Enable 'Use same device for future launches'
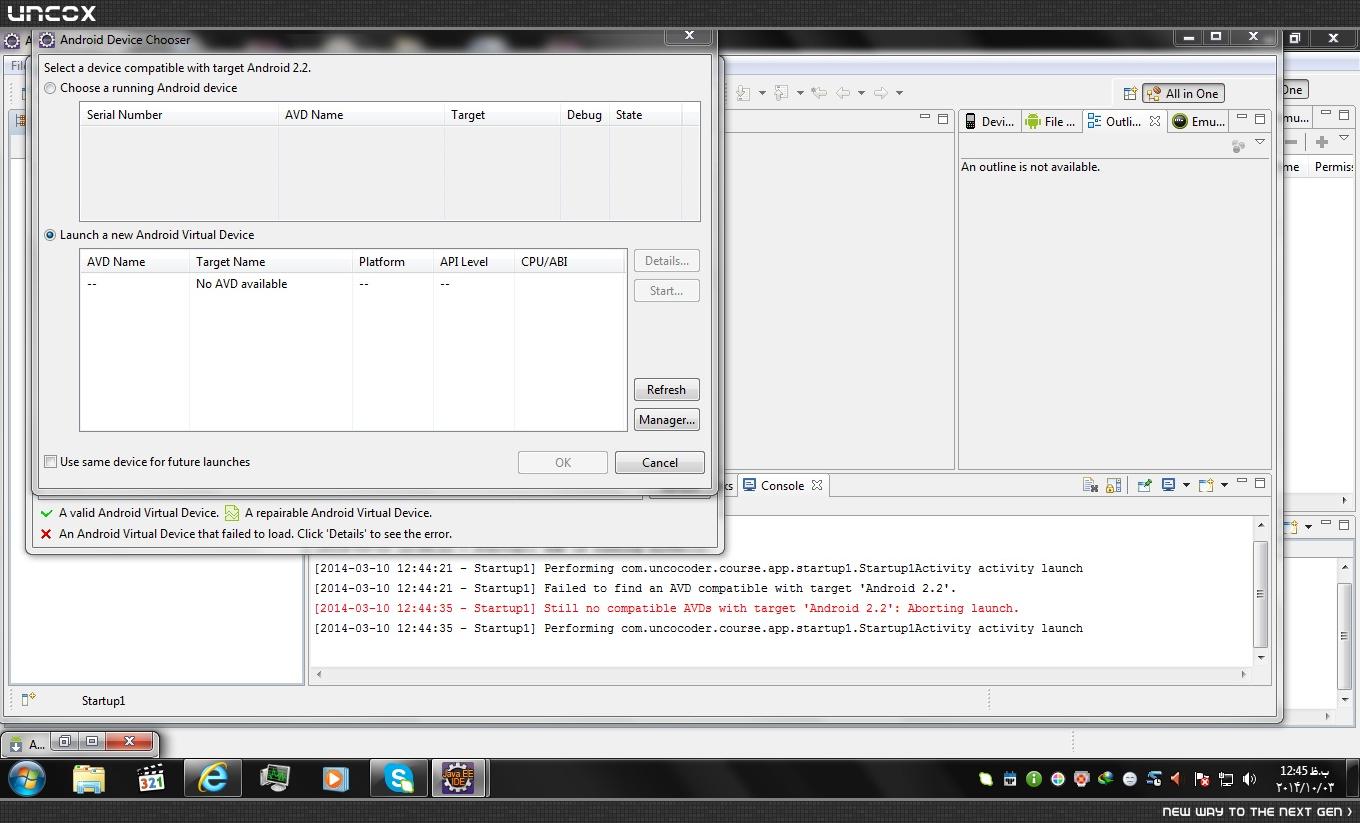 click(50, 462)
